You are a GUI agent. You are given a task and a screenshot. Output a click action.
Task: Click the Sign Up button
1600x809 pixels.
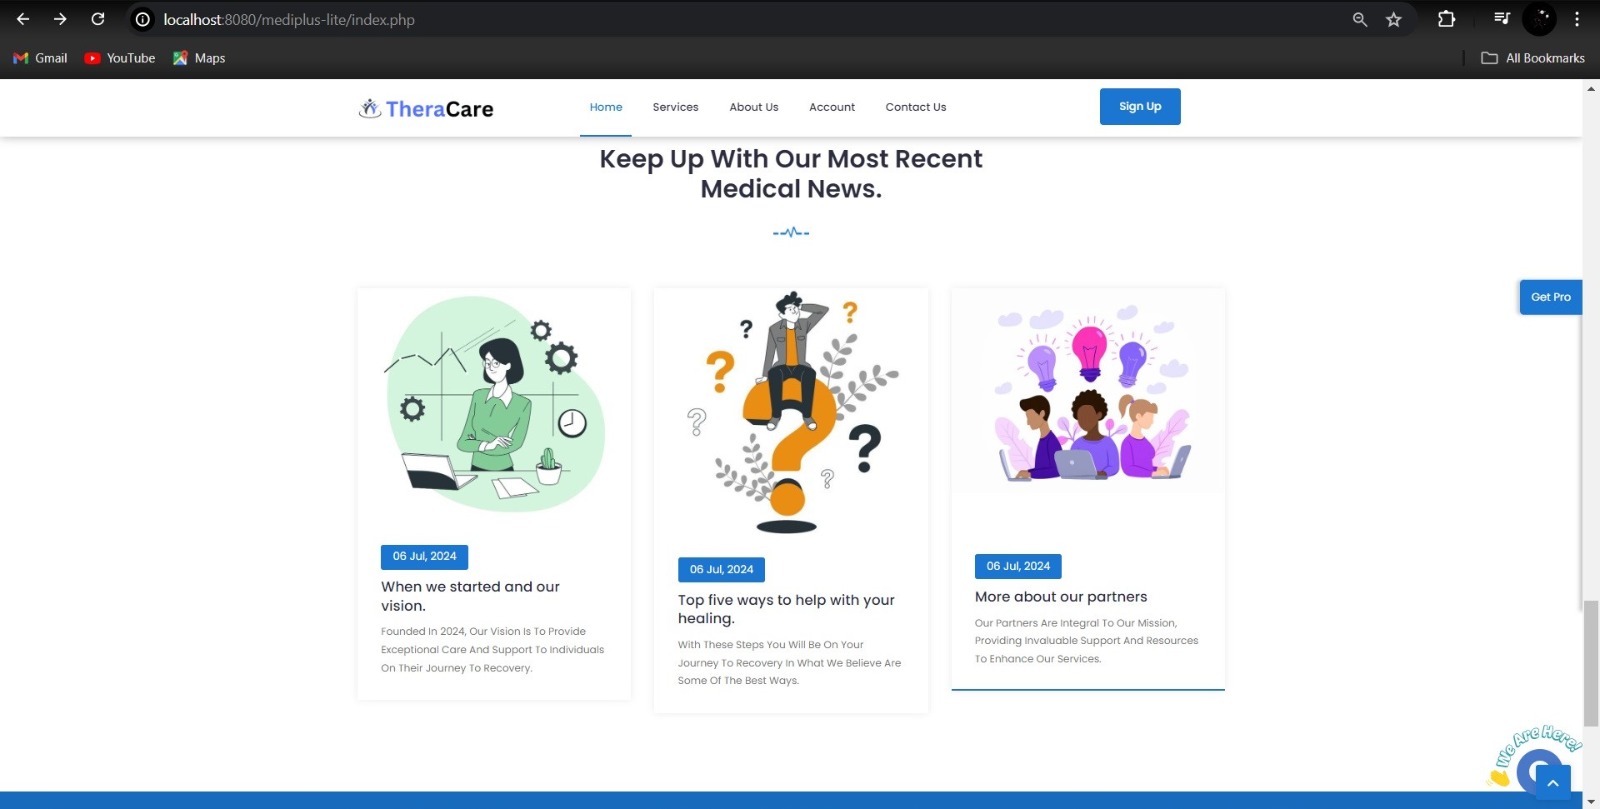(1140, 107)
